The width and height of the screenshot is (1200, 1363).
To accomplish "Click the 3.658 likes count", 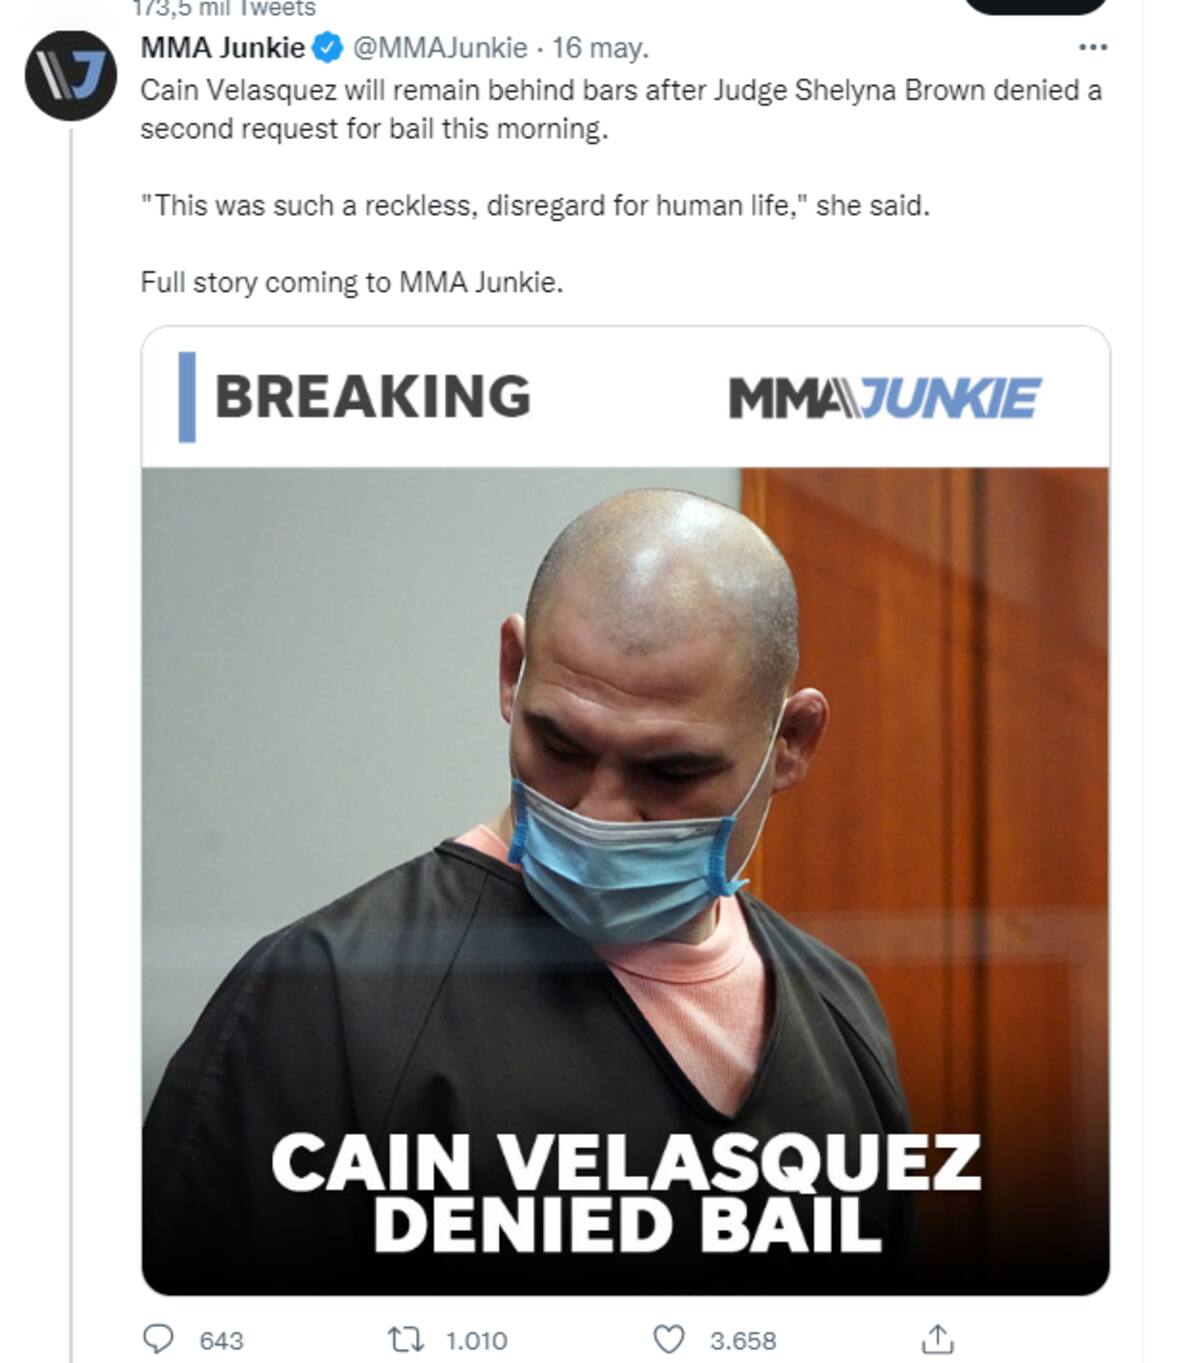I will tap(743, 1340).
